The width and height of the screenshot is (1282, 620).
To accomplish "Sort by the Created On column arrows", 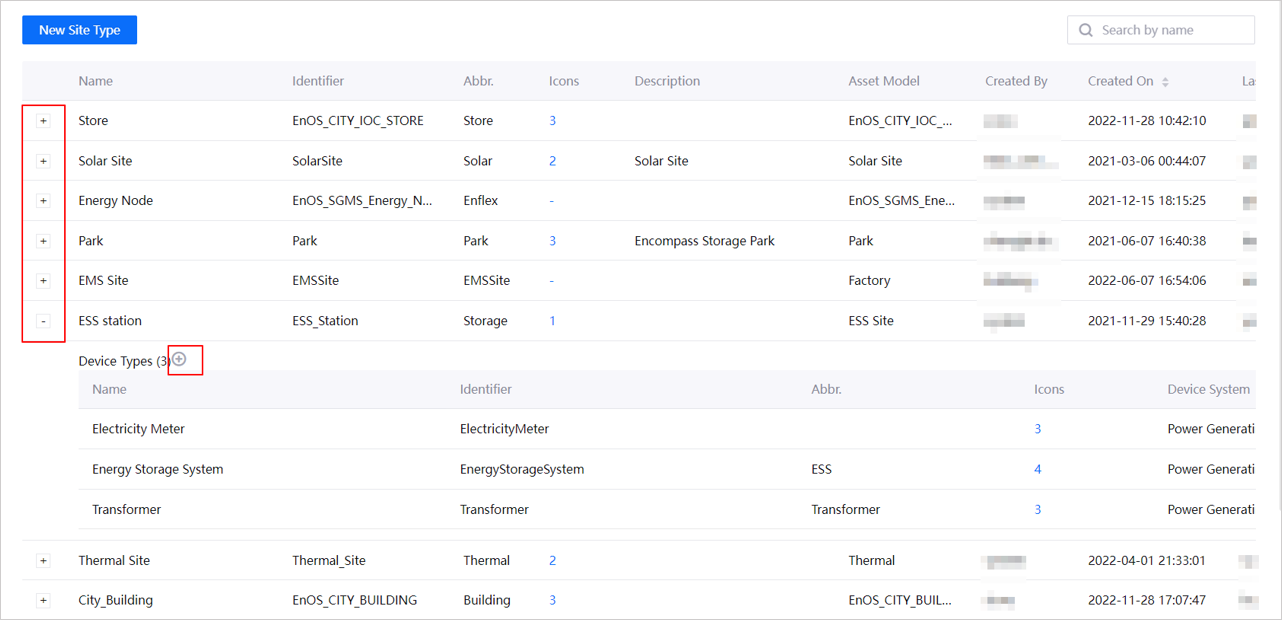I will (1165, 82).
